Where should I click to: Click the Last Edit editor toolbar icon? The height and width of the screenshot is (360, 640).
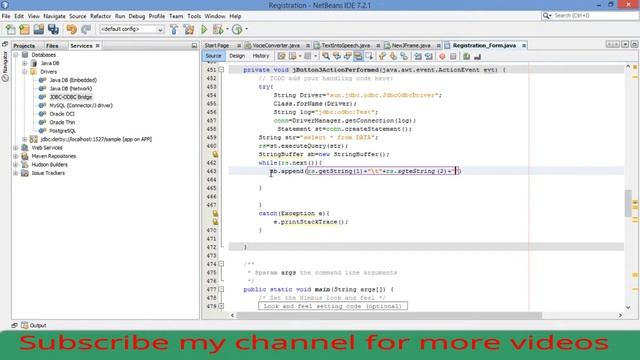pos(282,56)
